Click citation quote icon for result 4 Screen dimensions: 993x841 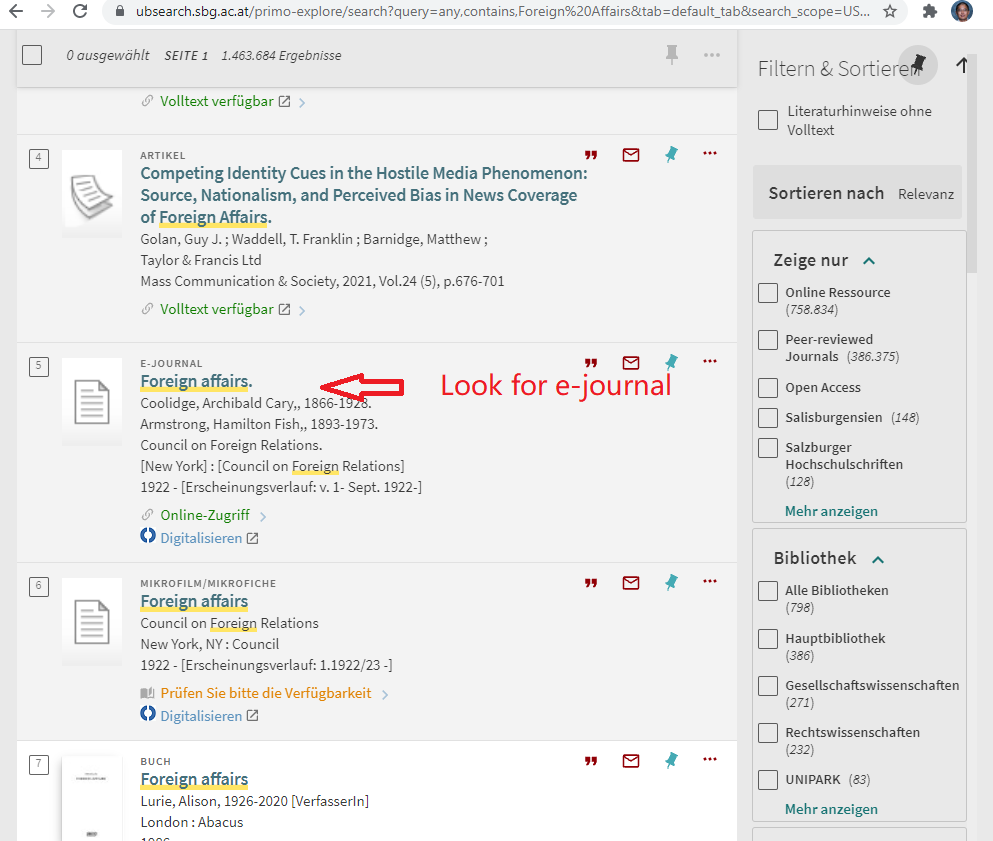click(591, 155)
